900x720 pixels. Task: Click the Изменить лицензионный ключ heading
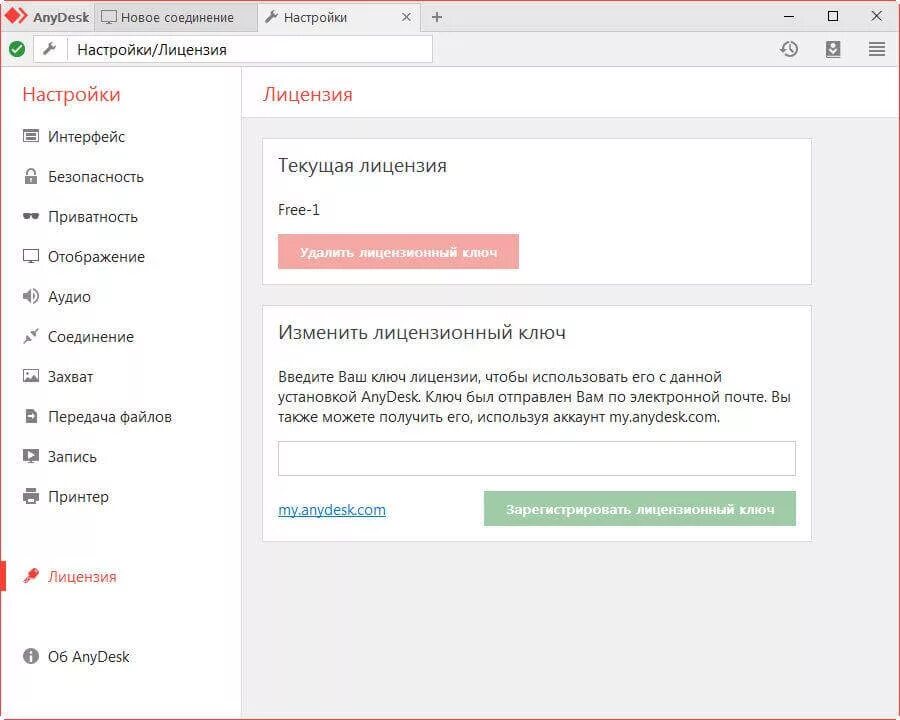pos(422,332)
